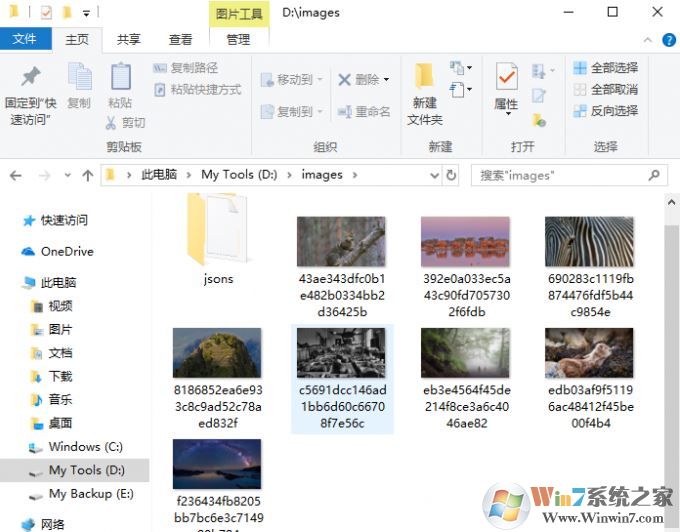Click the Properties (属性) checkmark icon
Viewport: 680px width, 532px height.
[506, 77]
